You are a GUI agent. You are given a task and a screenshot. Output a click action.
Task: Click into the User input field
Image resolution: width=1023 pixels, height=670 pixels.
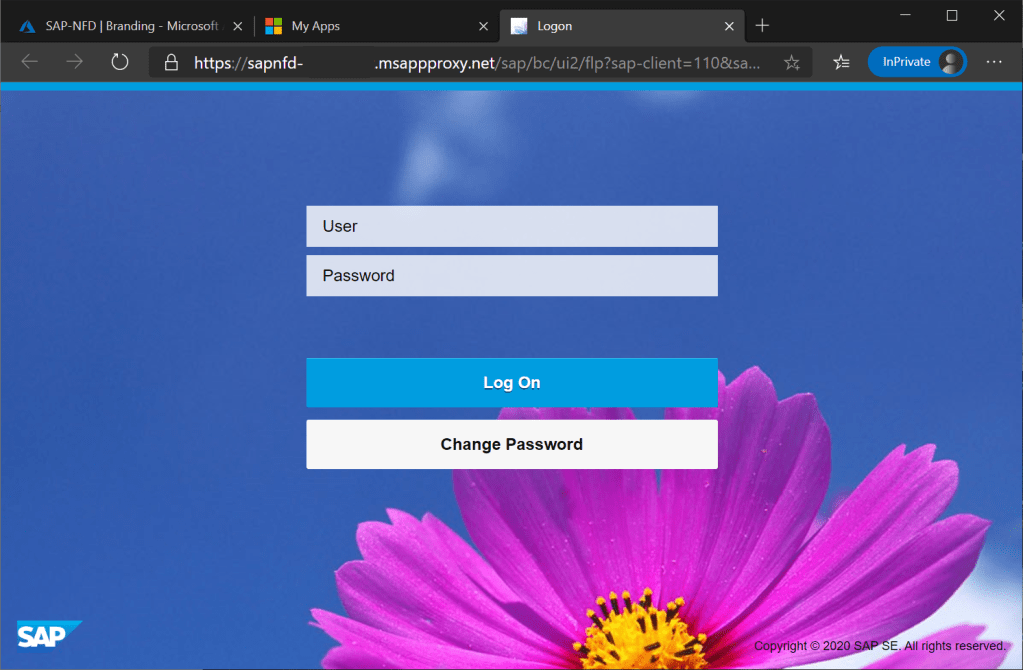pyautogui.click(x=511, y=226)
